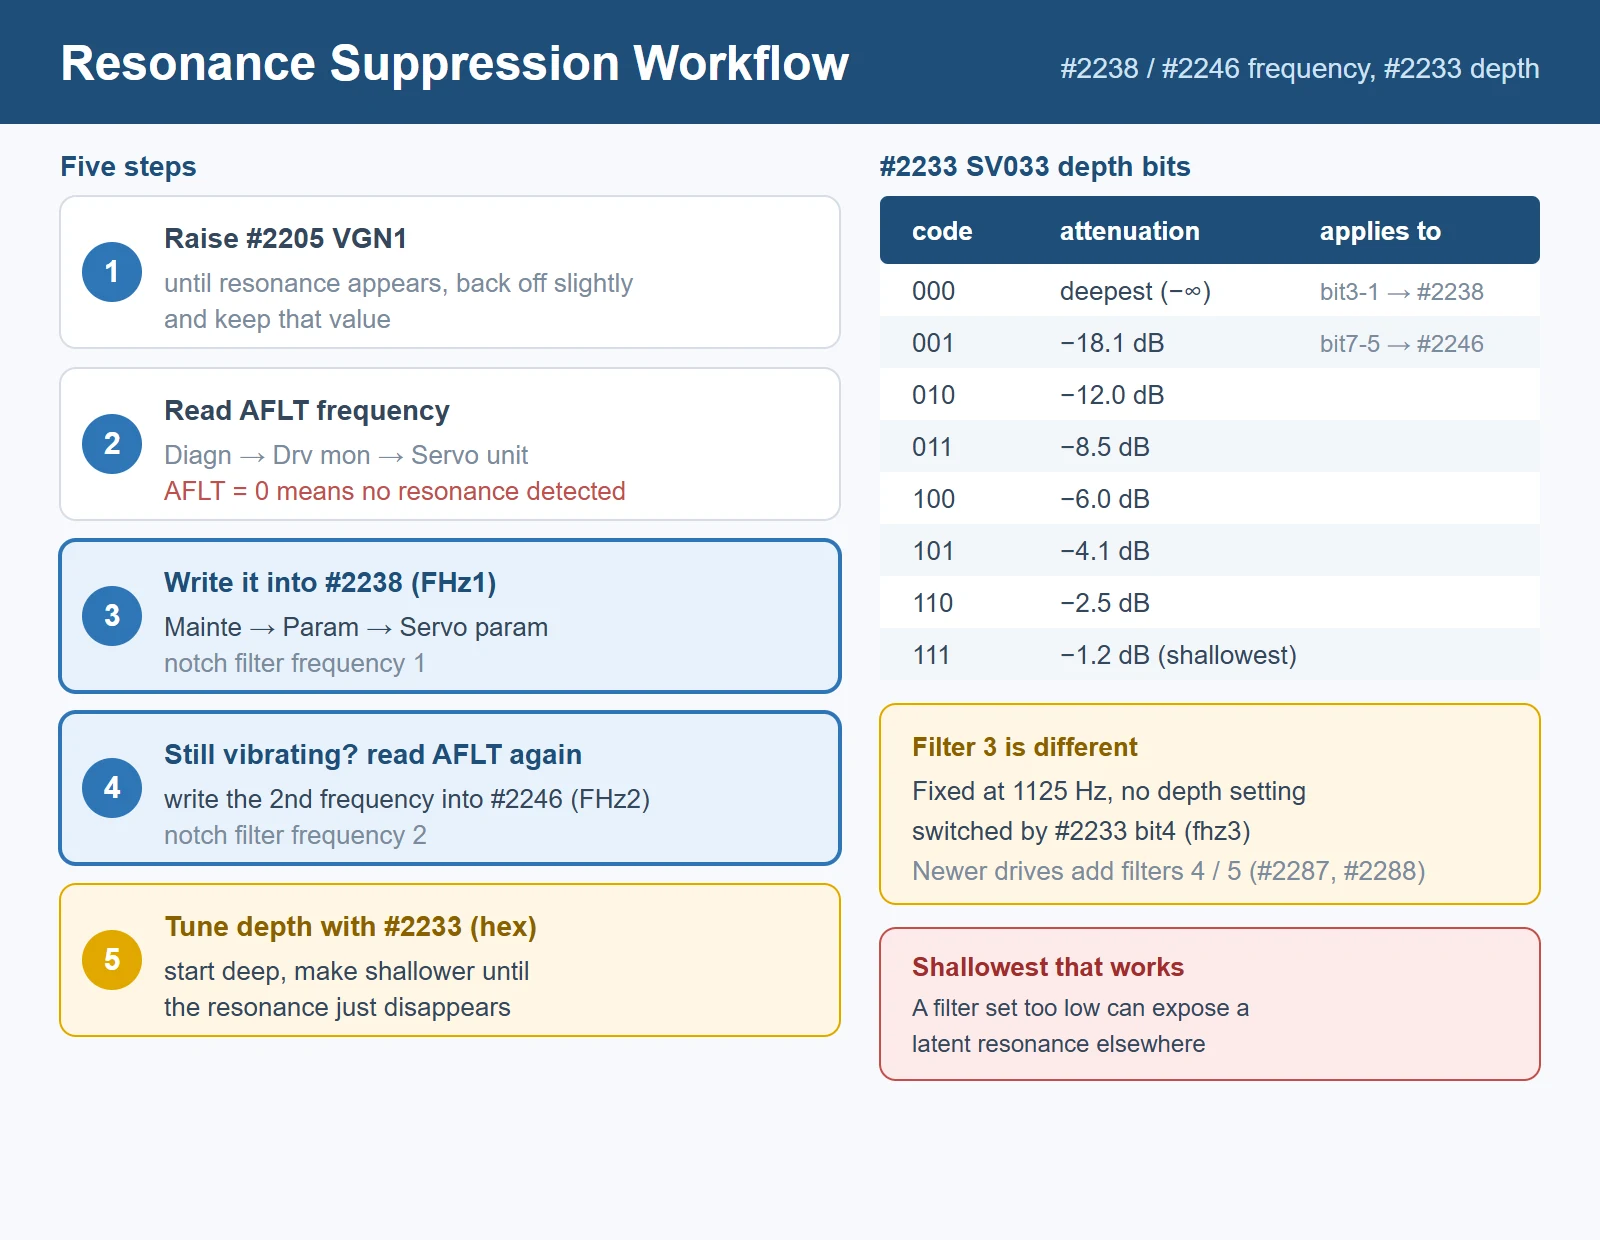Click 'latent resonance elsewhere' line
Screen dimensions: 1600x1240
click(x=1058, y=1044)
